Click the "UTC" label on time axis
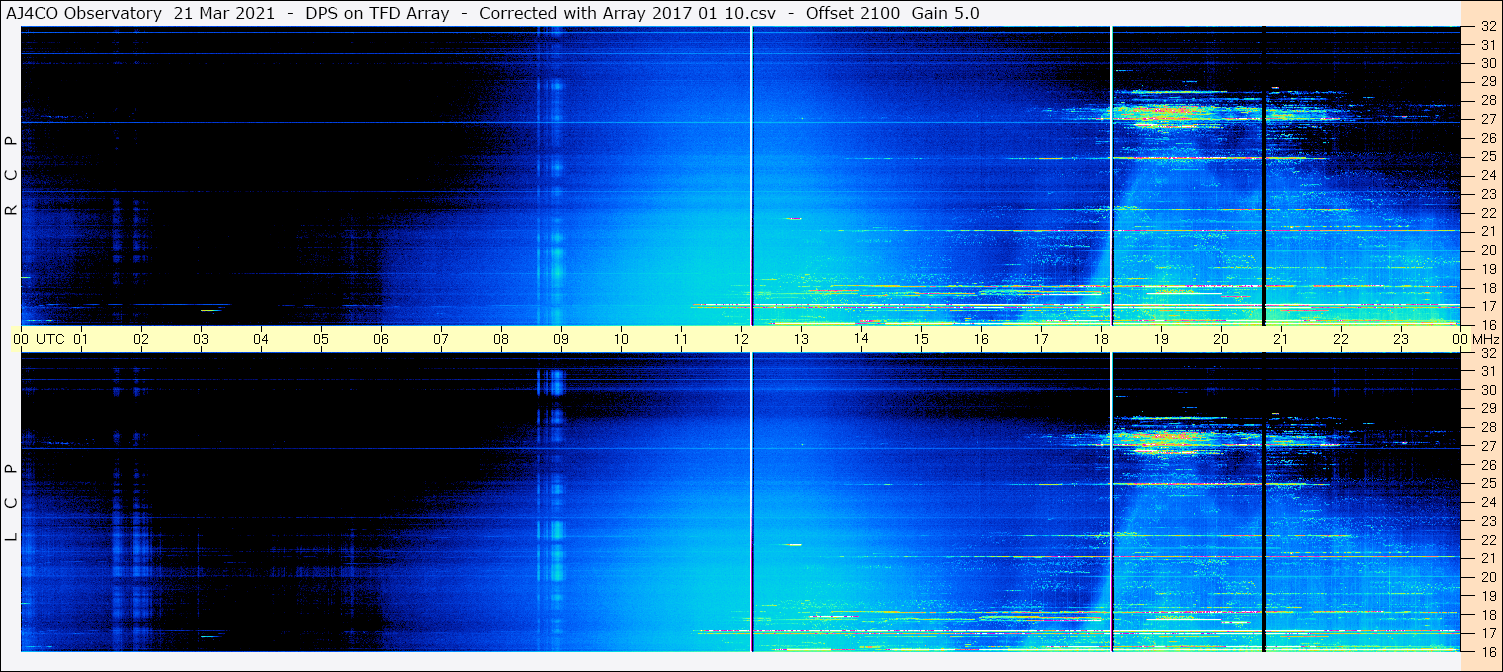Viewport: 1503px width, 672px height. 50,339
